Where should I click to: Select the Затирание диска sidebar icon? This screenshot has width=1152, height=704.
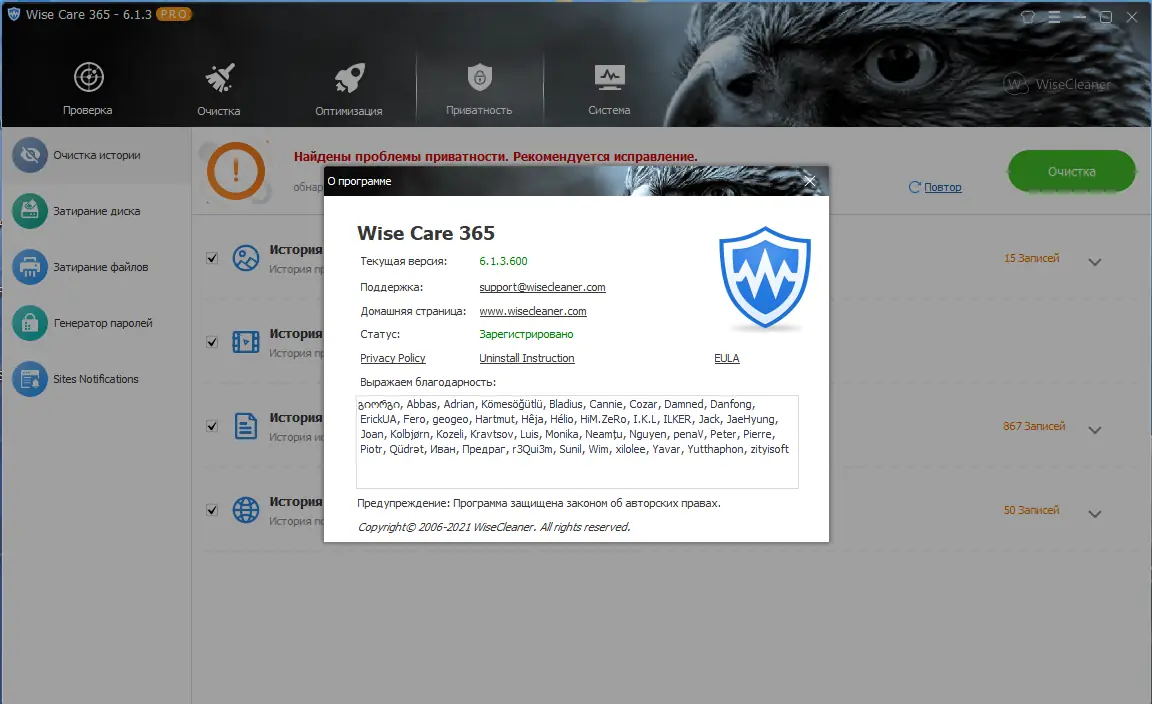[x=30, y=211]
